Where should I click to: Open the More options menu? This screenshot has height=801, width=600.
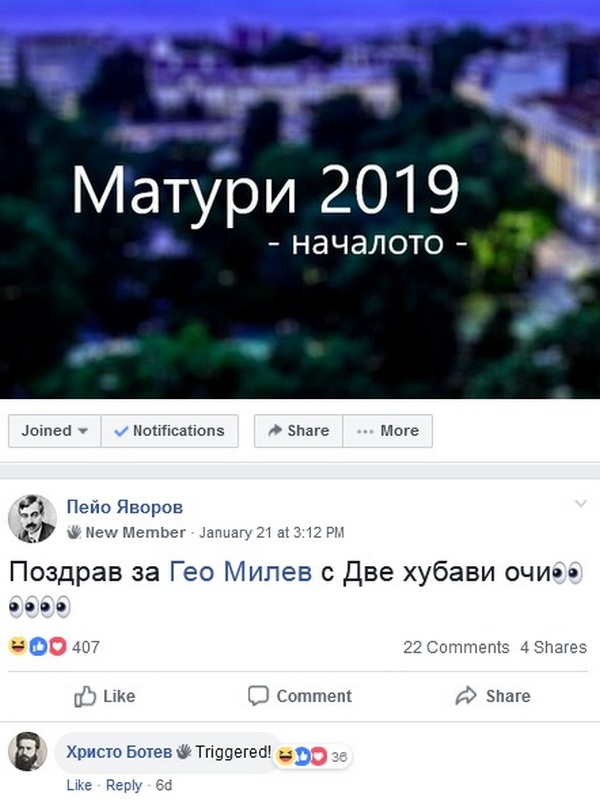tap(388, 431)
